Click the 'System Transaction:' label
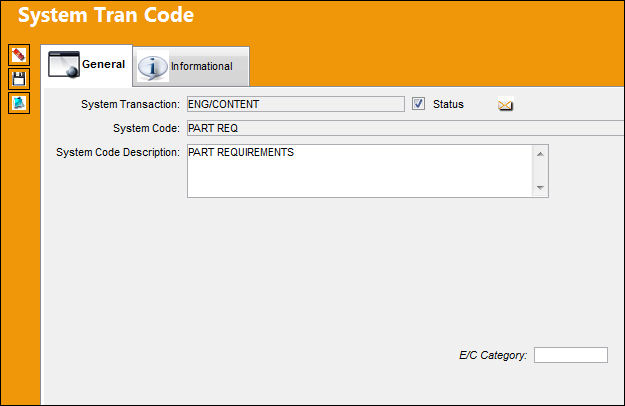The height and width of the screenshot is (406, 625). pos(130,104)
